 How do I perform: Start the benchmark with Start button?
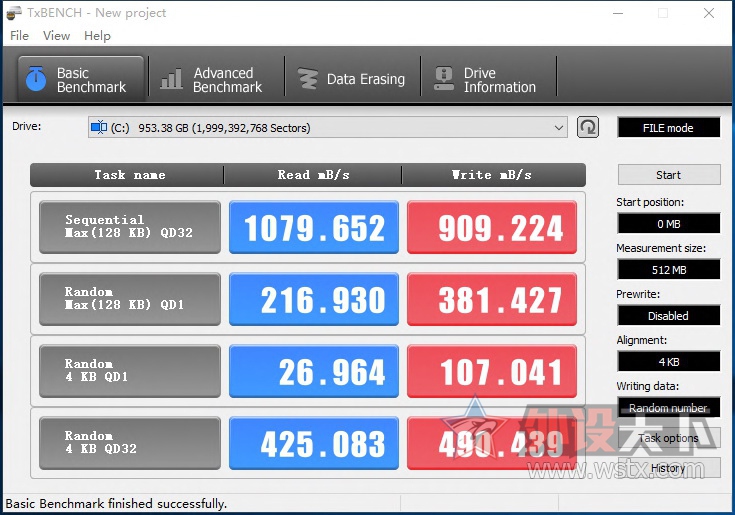pyautogui.click(x=669, y=175)
